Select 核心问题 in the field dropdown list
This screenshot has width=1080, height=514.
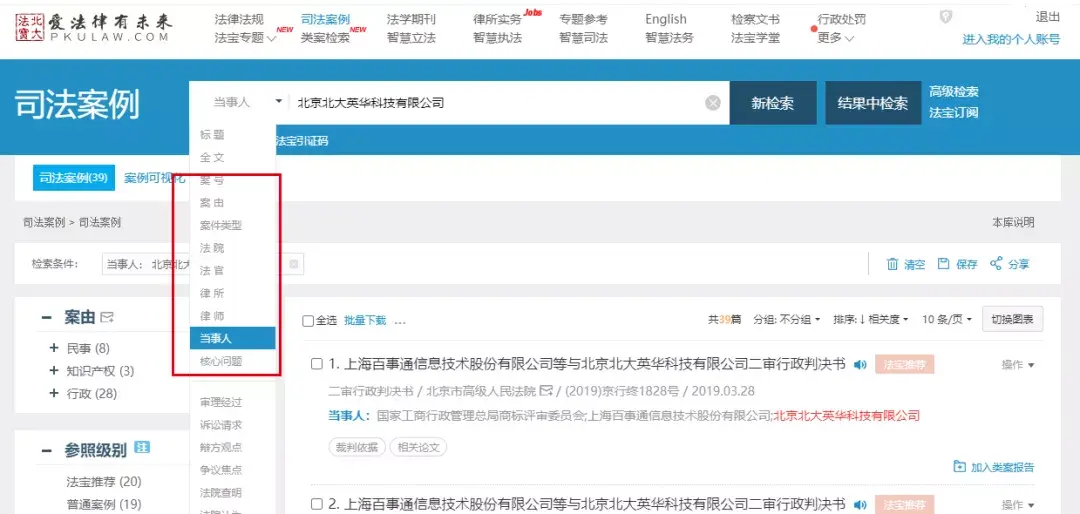pos(221,361)
